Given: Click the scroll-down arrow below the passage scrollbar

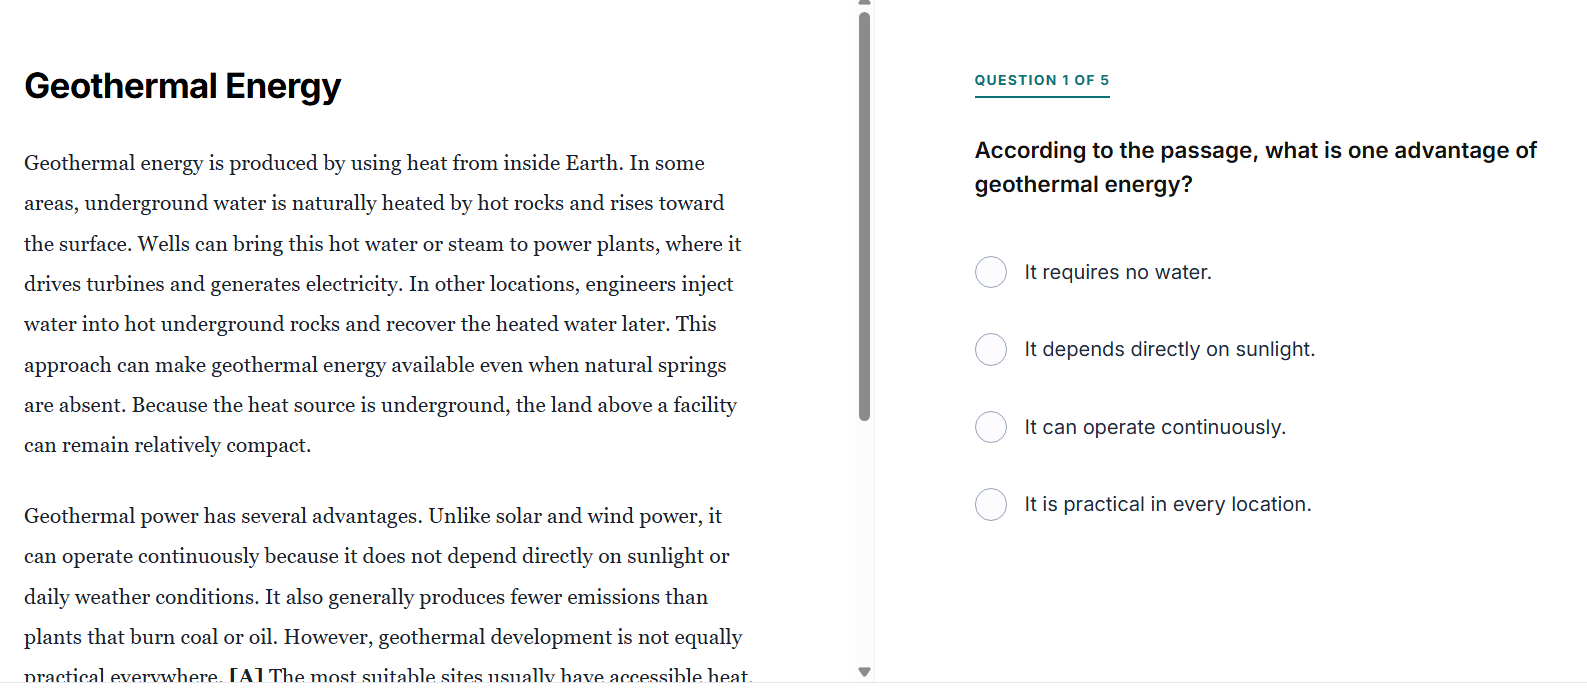Looking at the screenshot, I should coord(865,672).
